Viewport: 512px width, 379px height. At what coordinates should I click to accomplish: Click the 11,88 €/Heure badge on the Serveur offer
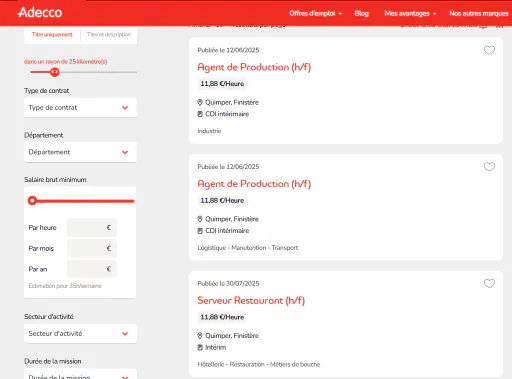[222, 317]
